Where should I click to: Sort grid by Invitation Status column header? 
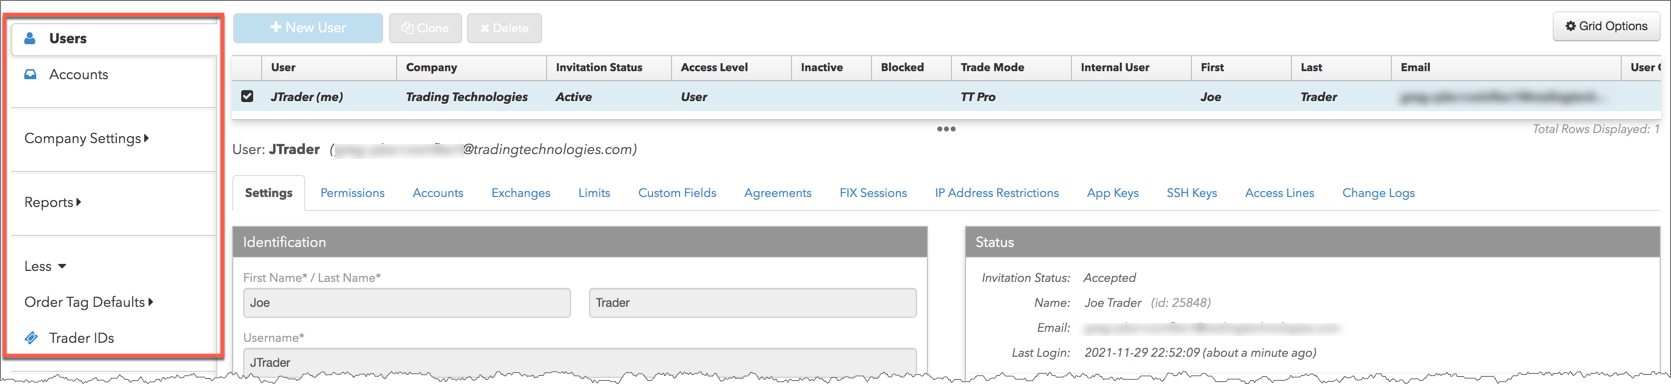click(599, 67)
